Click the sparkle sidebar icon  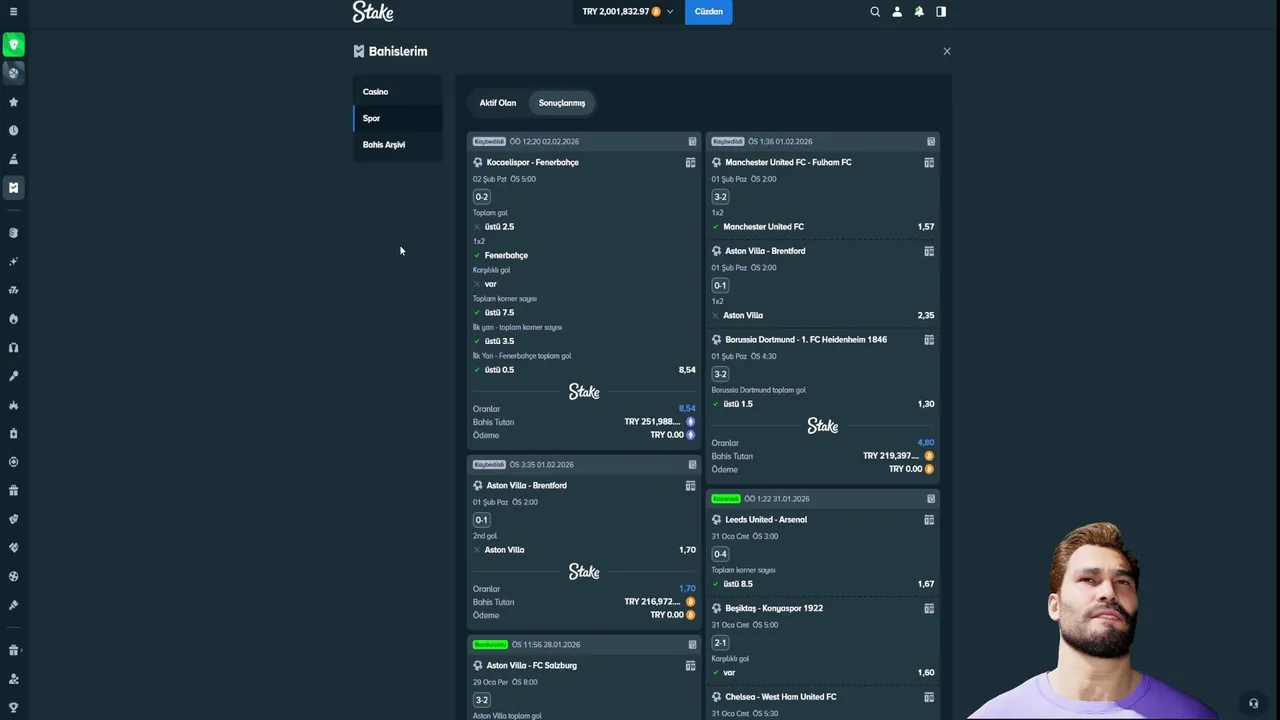pyautogui.click(x=13, y=261)
